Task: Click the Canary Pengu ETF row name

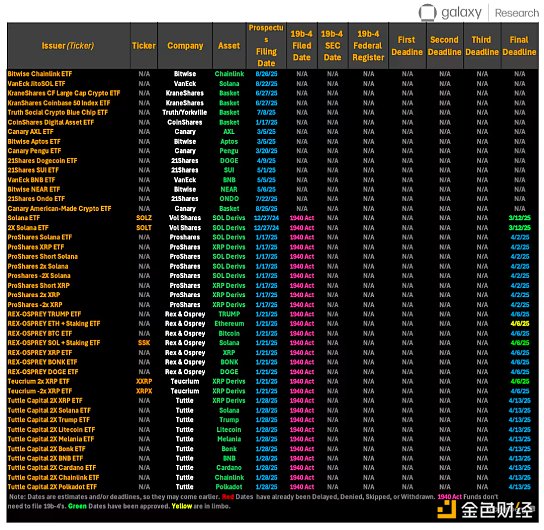Action: 34,151
